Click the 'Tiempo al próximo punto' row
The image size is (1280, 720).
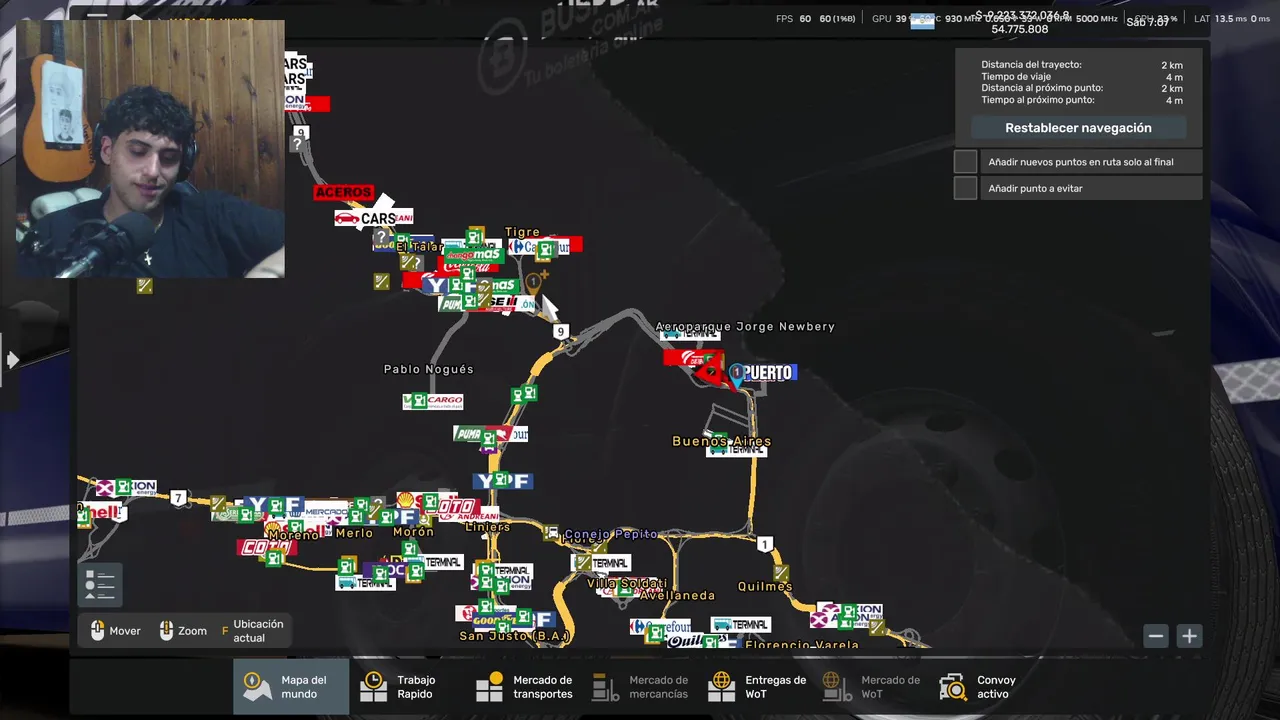pyautogui.click(x=1082, y=100)
